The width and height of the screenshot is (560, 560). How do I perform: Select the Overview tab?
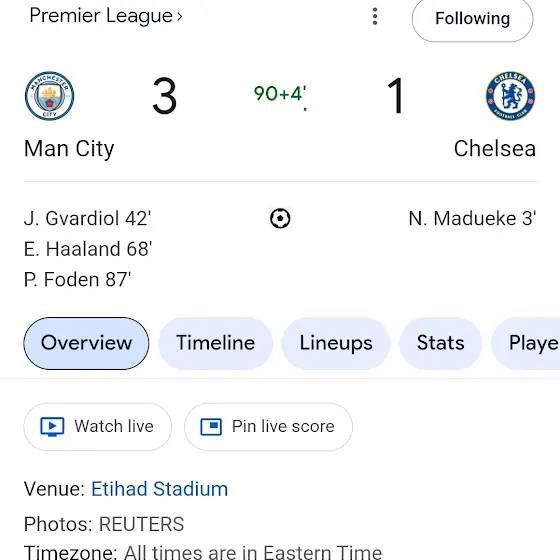(x=86, y=343)
